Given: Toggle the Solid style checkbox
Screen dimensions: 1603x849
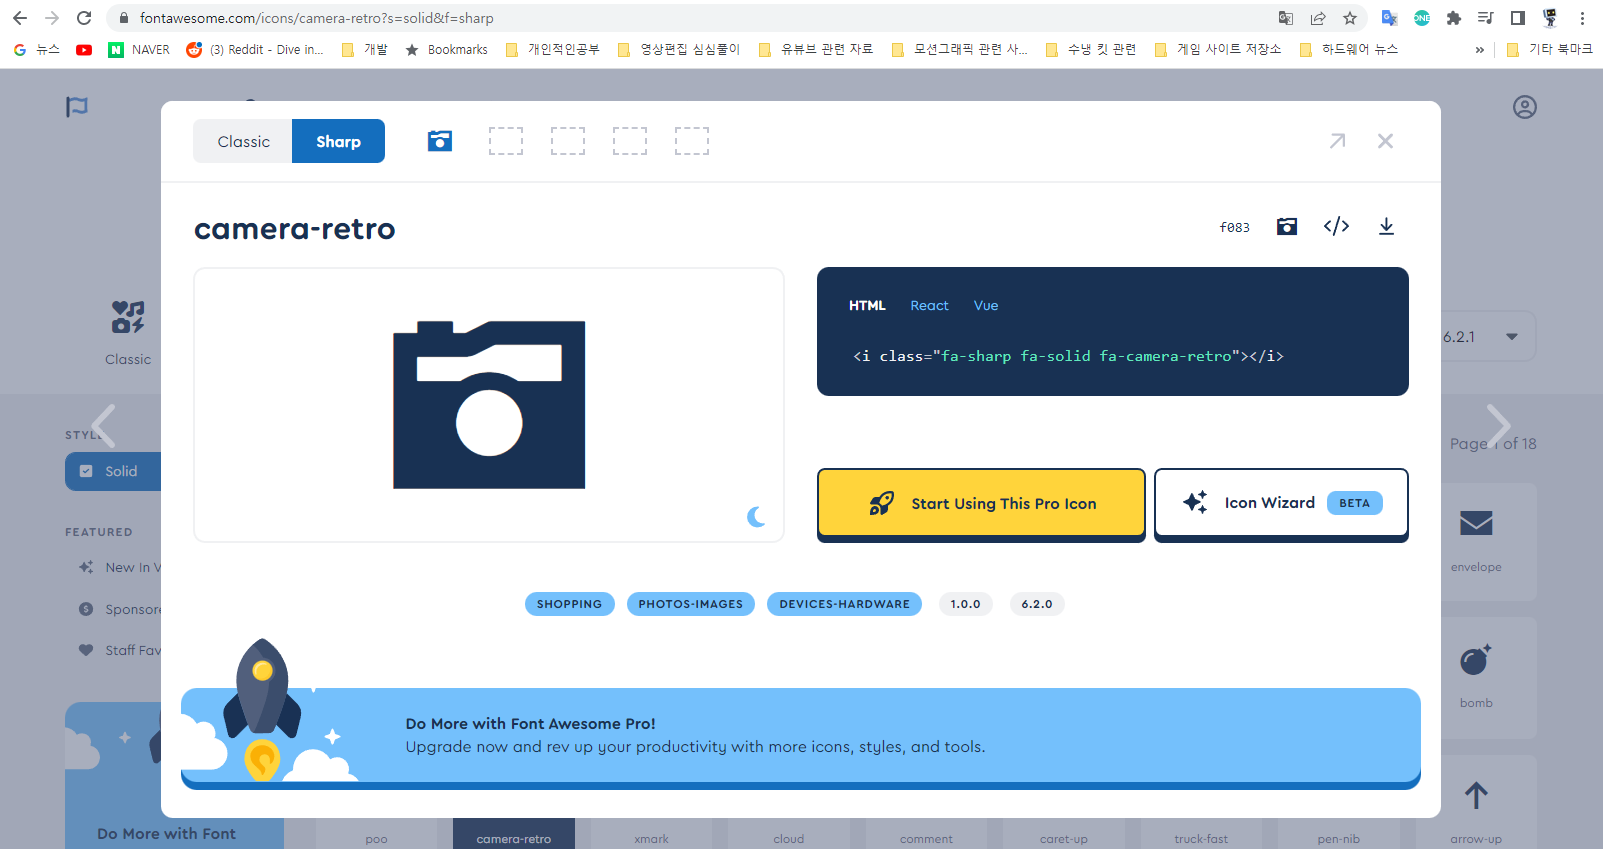Looking at the screenshot, I should [x=86, y=471].
